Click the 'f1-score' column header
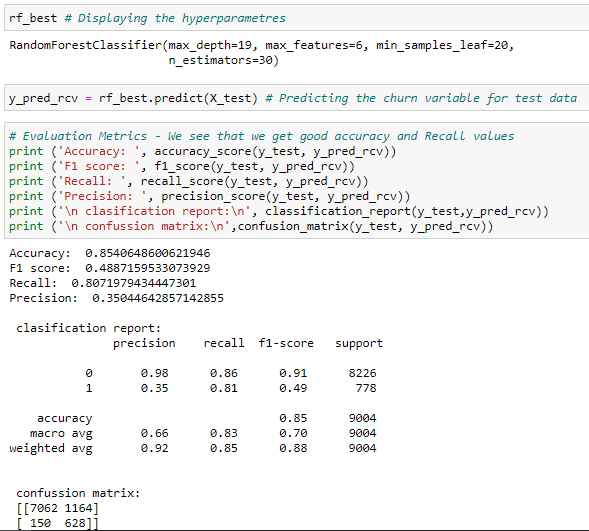This screenshot has width=589, height=531. [x=286, y=343]
